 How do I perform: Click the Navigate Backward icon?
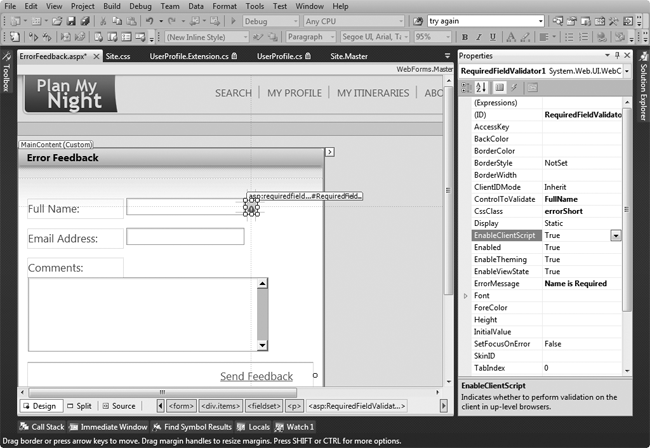194,21
